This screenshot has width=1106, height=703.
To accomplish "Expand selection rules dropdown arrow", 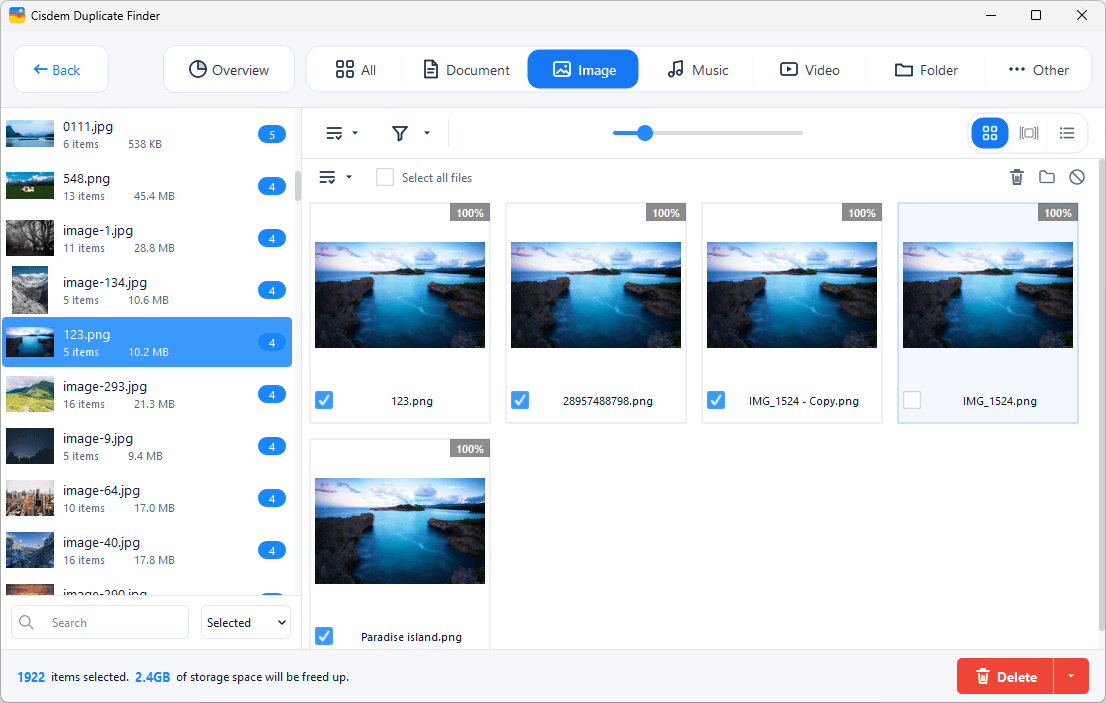I will (348, 177).
